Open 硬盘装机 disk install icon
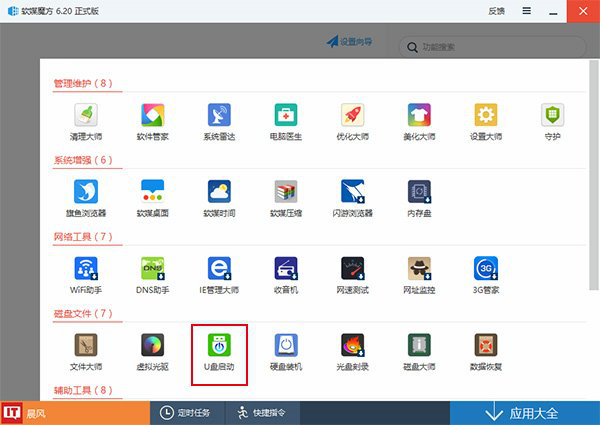This screenshot has height=425, width=600. coord(286,345)
